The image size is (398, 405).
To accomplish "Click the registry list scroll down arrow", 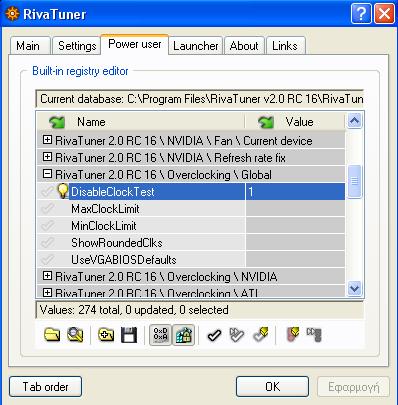I will point(354,288).
